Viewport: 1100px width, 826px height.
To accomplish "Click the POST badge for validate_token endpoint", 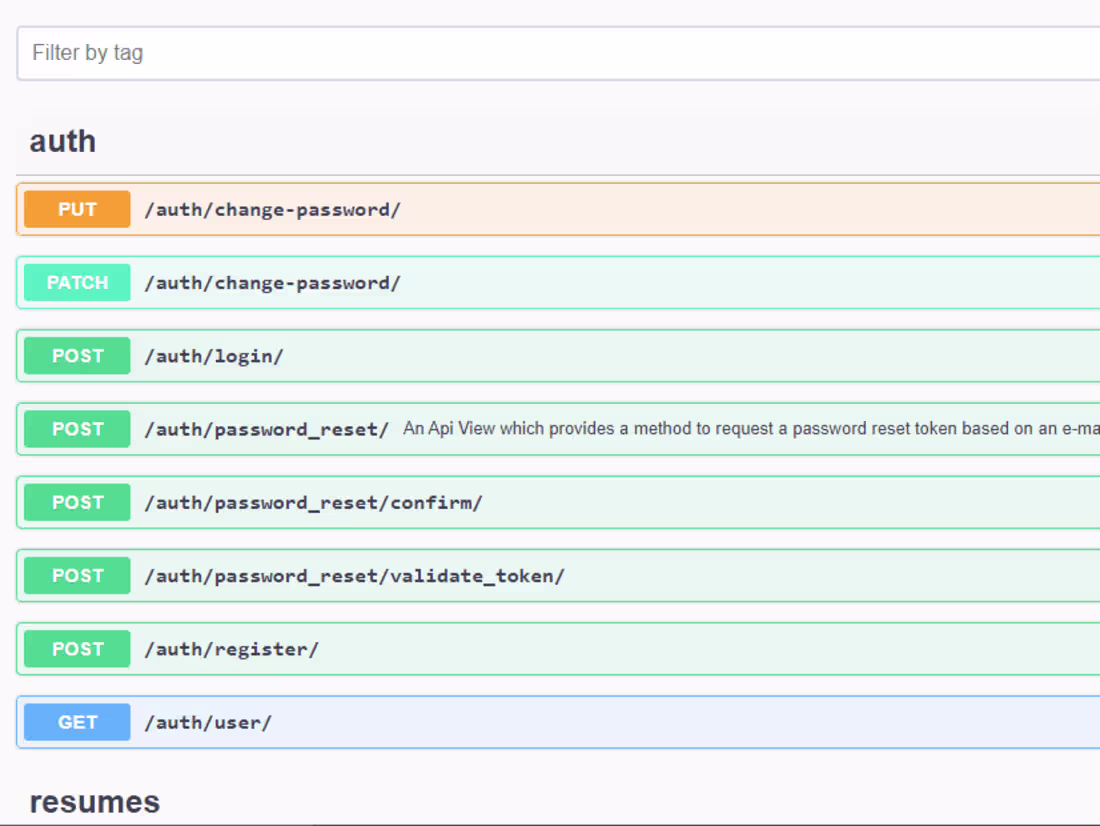I will point(76,575).
